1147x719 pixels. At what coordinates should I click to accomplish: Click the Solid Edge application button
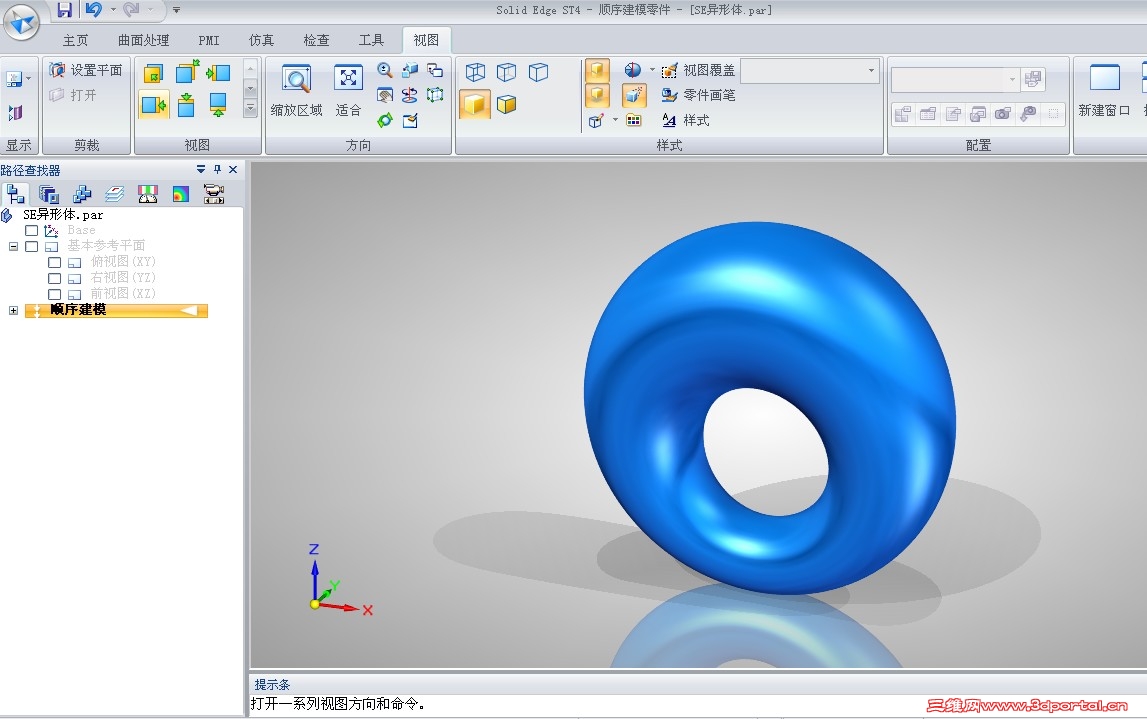21,22
